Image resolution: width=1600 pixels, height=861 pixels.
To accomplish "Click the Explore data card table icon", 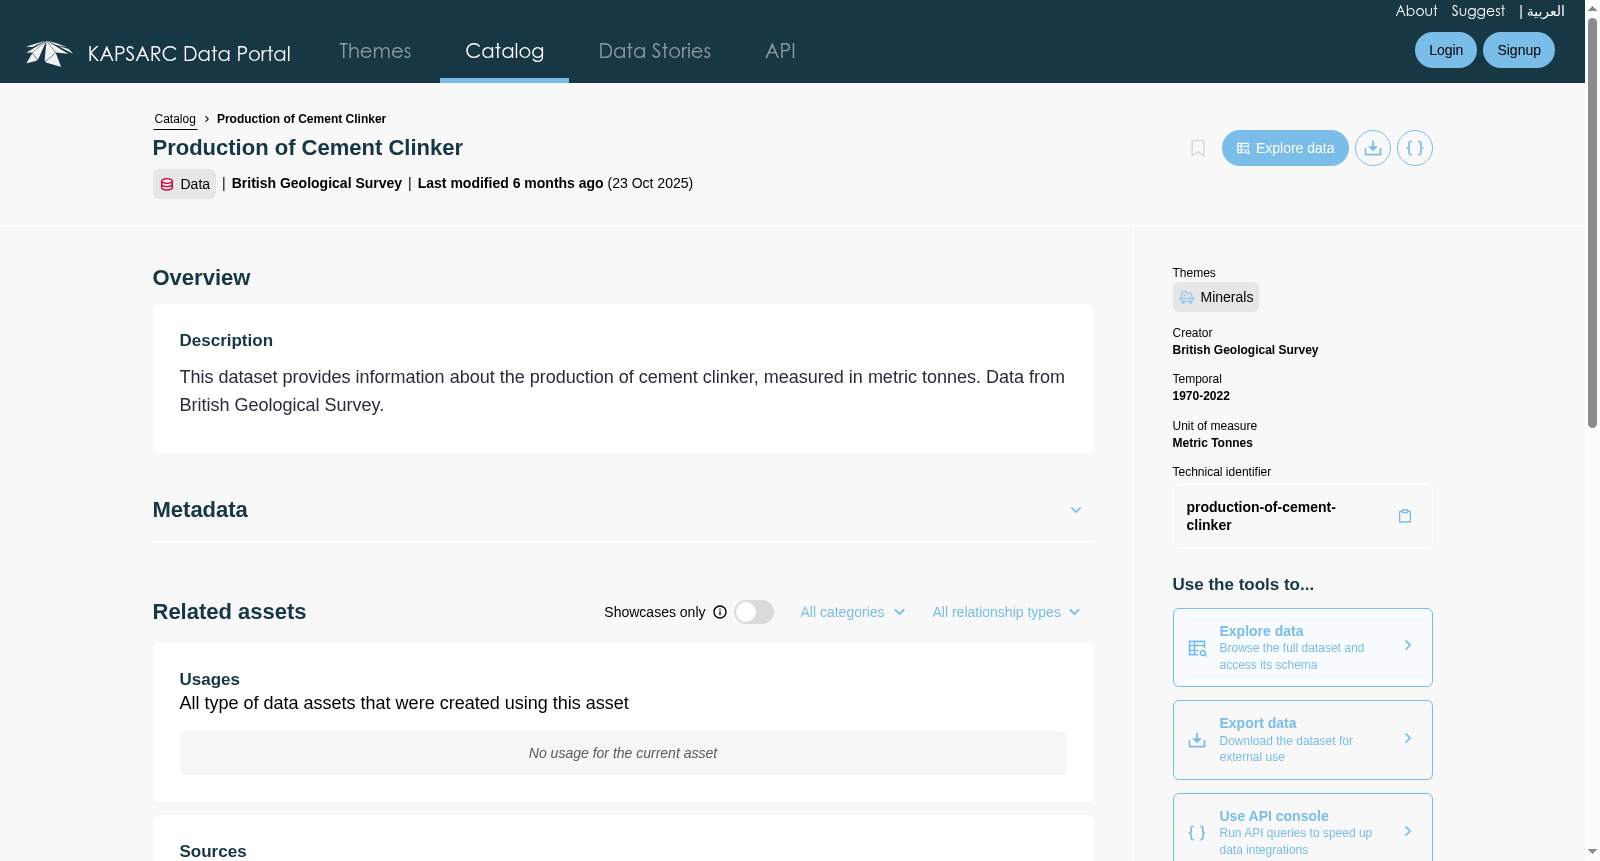I will pyautogui.click(x=1197, y=648).
